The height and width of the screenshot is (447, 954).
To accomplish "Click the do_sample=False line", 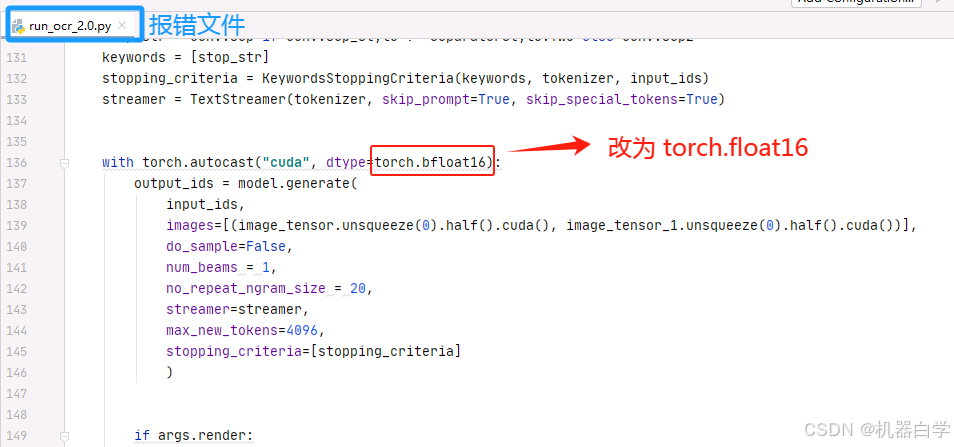I will 229,246.
